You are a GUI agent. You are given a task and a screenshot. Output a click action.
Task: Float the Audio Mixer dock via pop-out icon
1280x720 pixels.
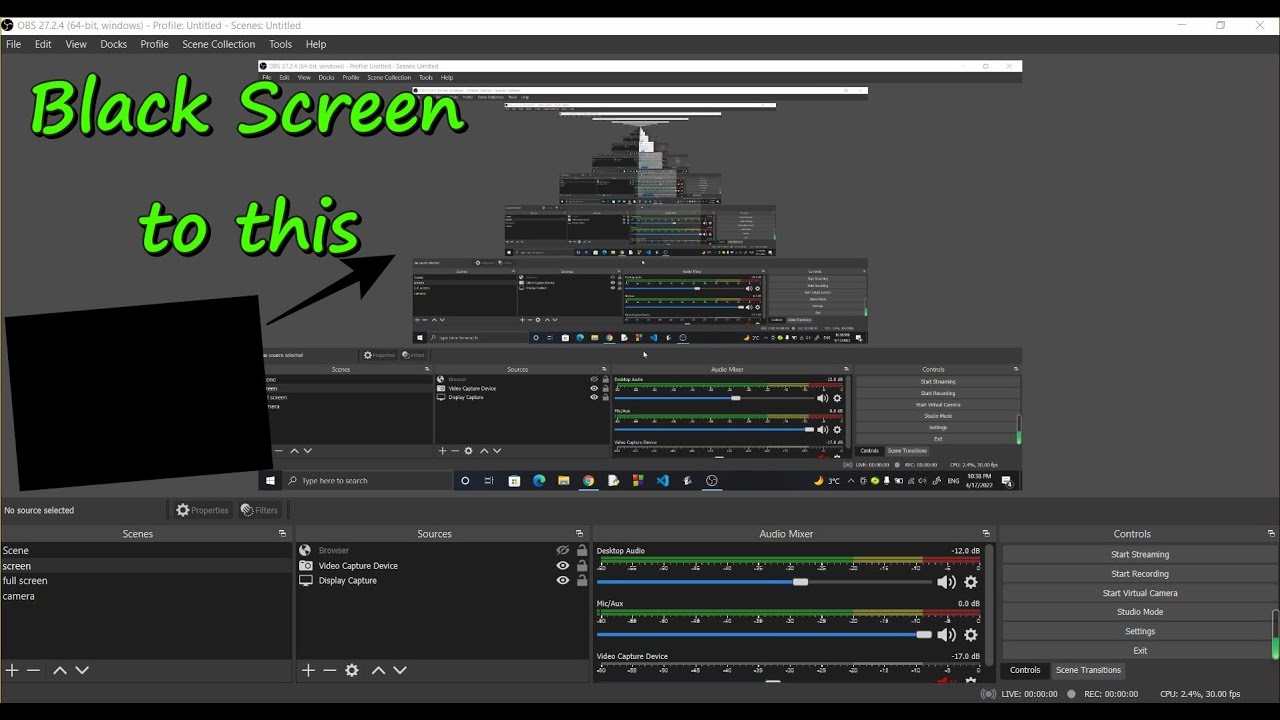point(986,534)
